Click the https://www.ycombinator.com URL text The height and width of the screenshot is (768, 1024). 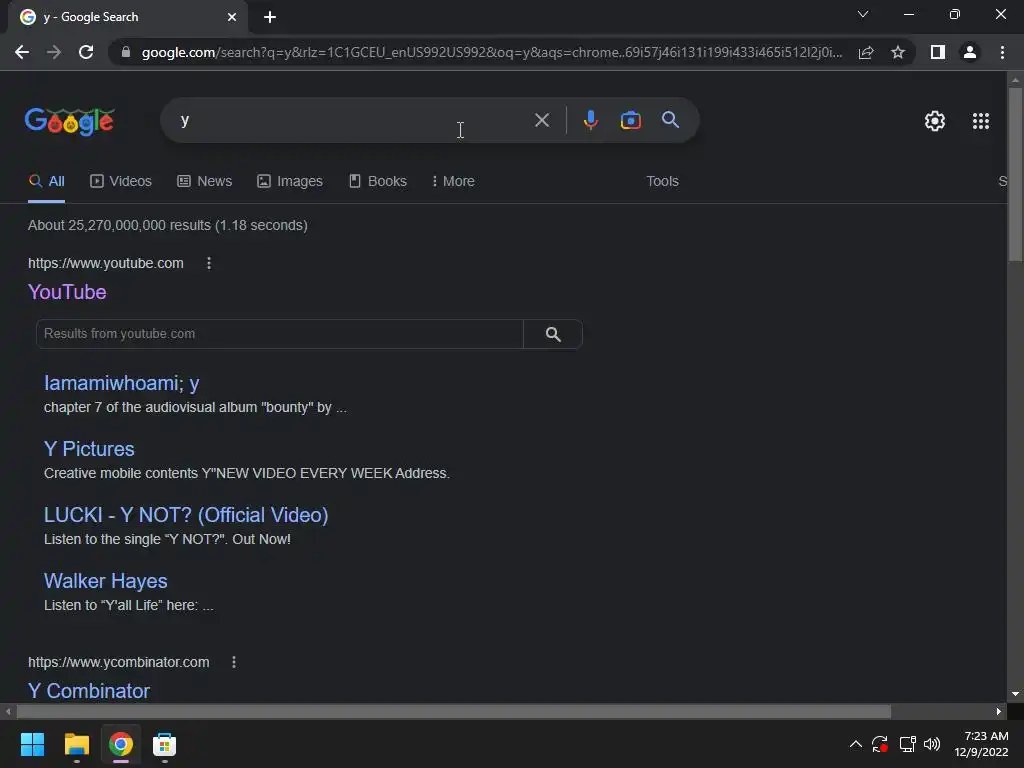coord(119,662)
